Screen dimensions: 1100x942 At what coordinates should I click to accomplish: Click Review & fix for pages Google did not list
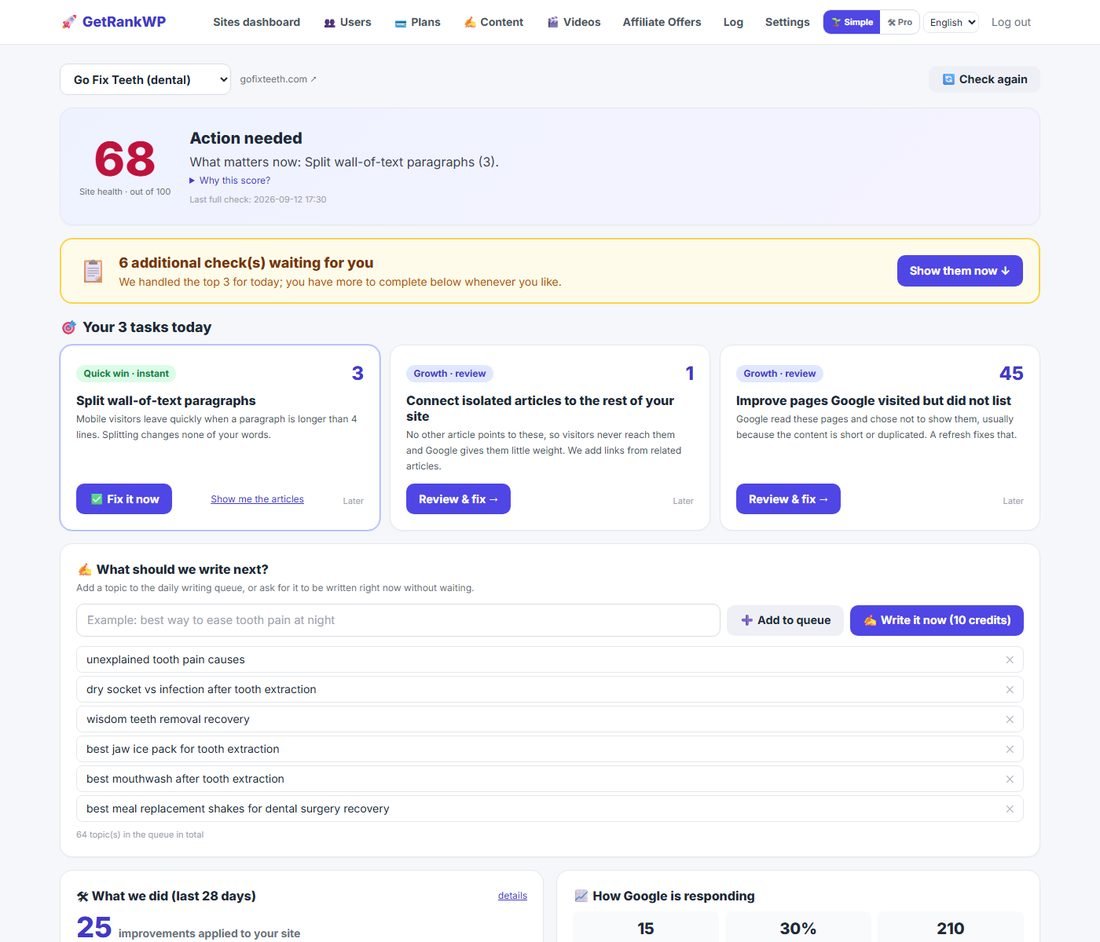(x=788, y=499)
